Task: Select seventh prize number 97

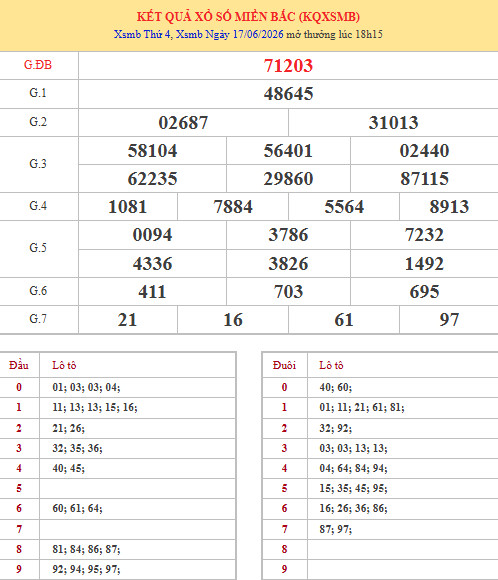Action: point(449,320)
